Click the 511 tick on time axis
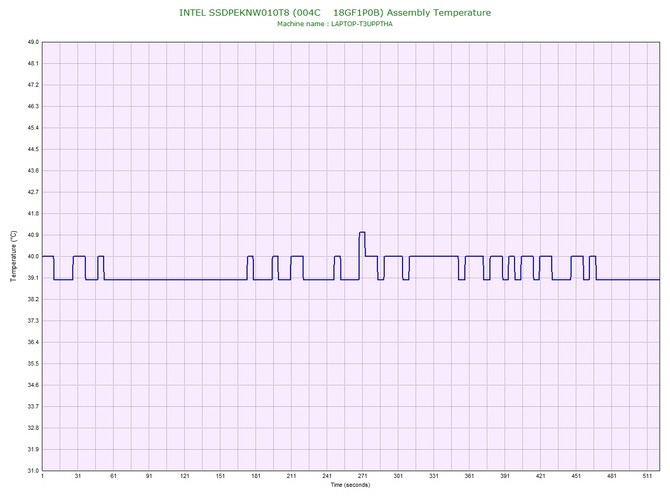This screenshot has width=670, height=502. click(x=647, y=476)
